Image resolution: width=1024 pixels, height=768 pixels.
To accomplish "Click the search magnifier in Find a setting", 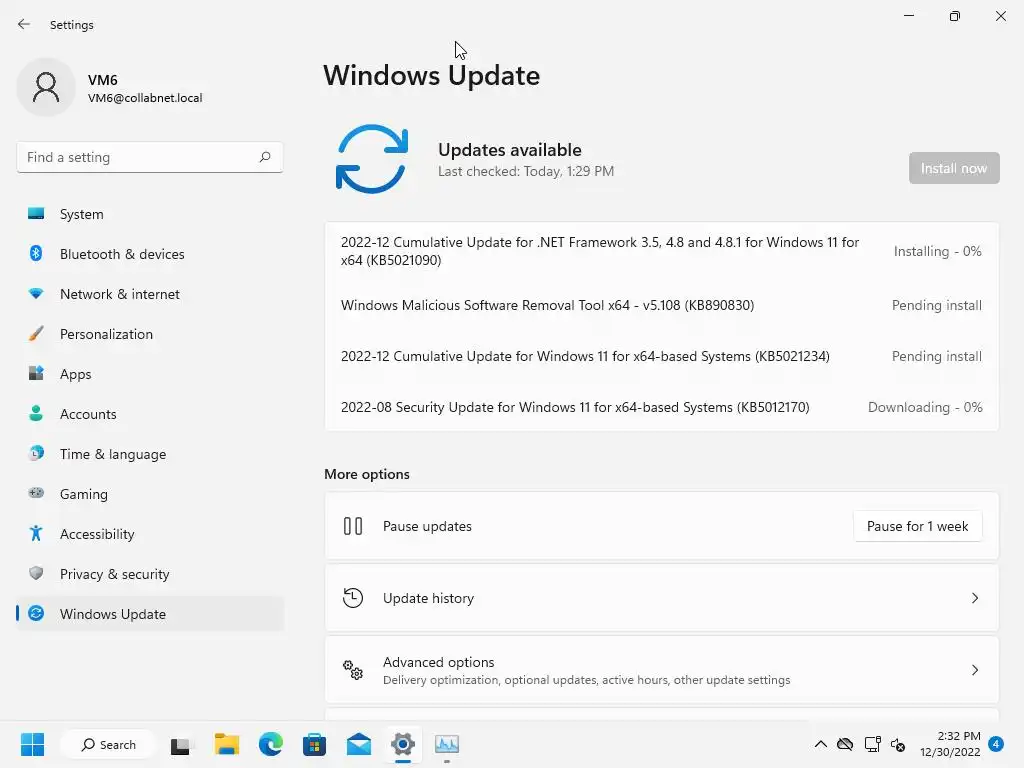I will 264,157.
